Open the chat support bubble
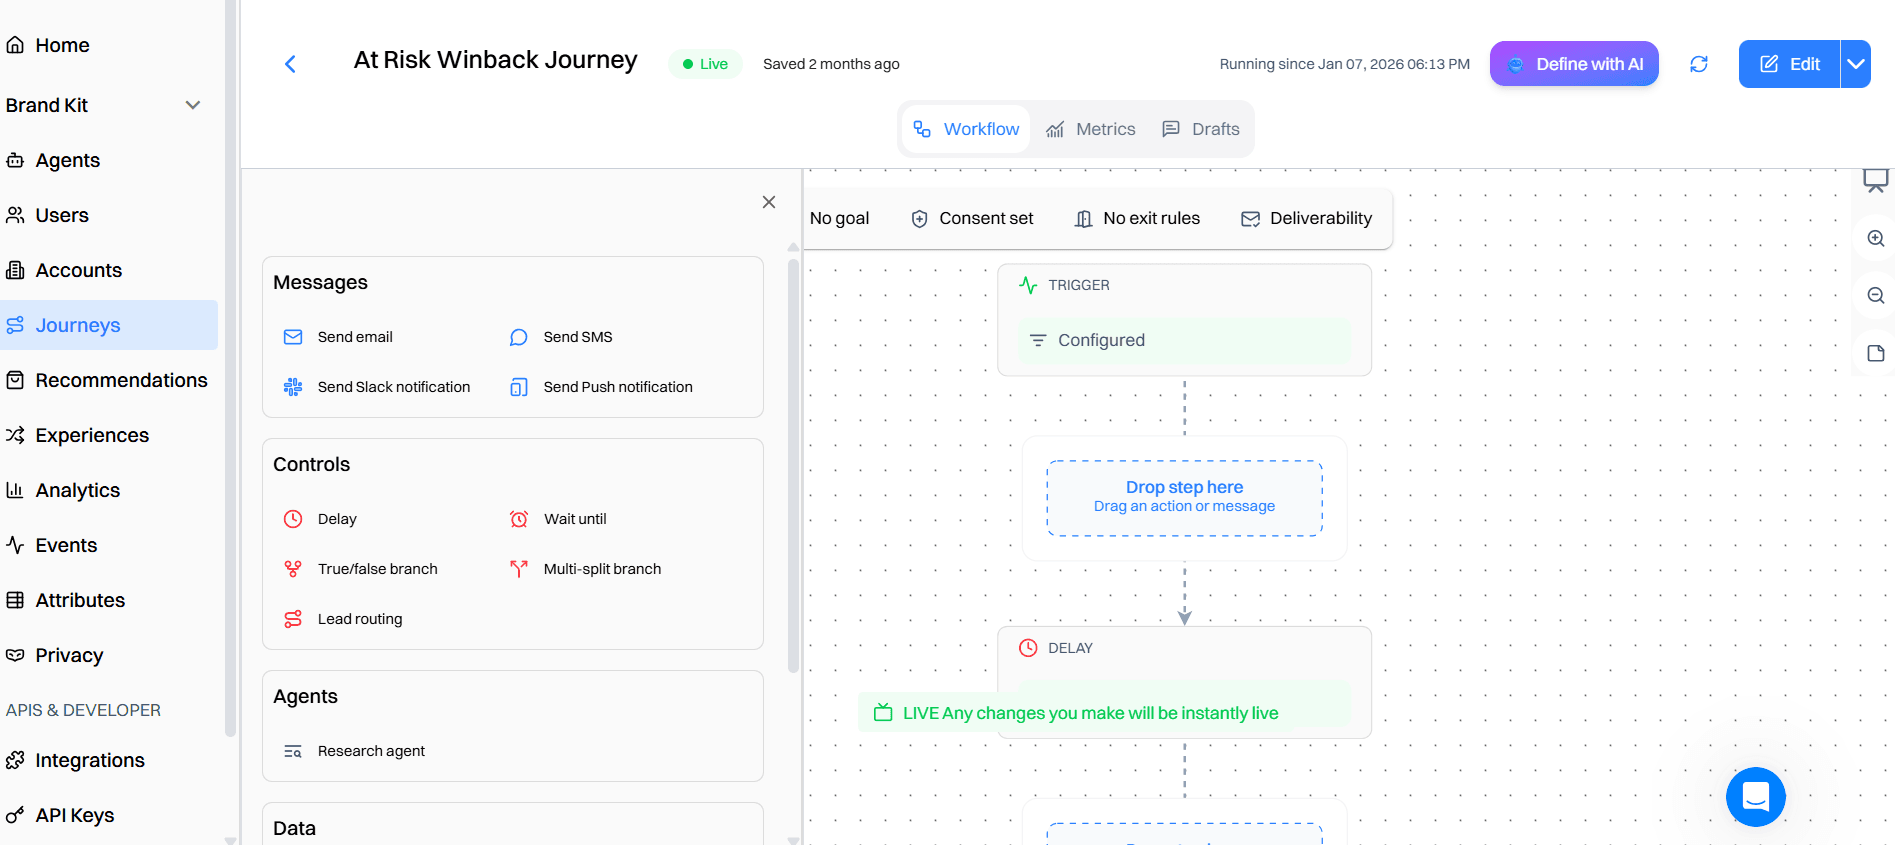This screenshot has width=1895, height=845. [x=1755, y=796]
